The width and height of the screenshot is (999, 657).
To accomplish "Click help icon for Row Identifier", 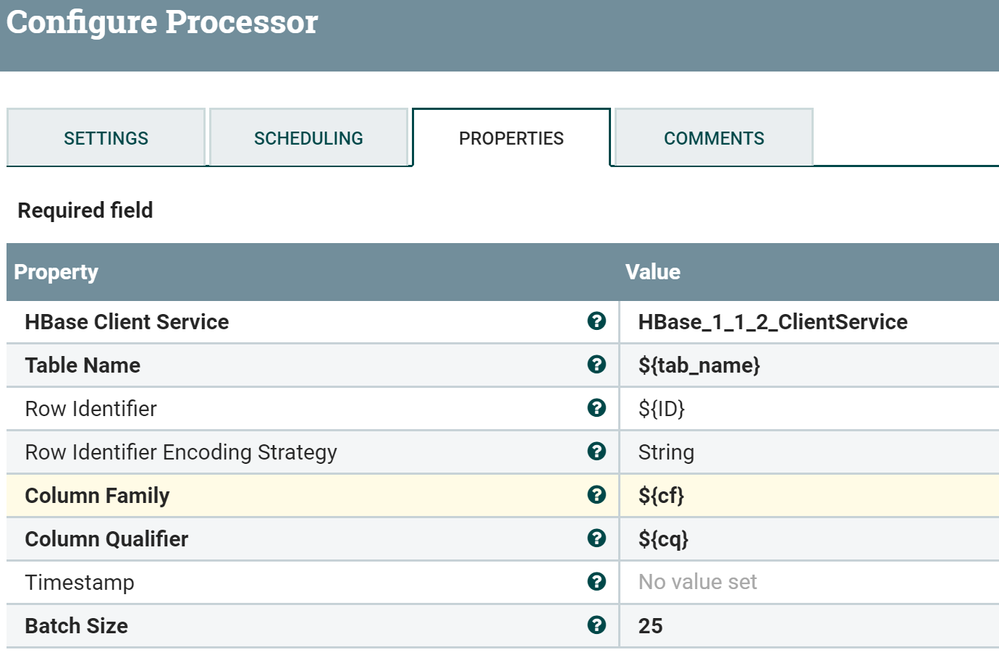I will coord(597,408).
